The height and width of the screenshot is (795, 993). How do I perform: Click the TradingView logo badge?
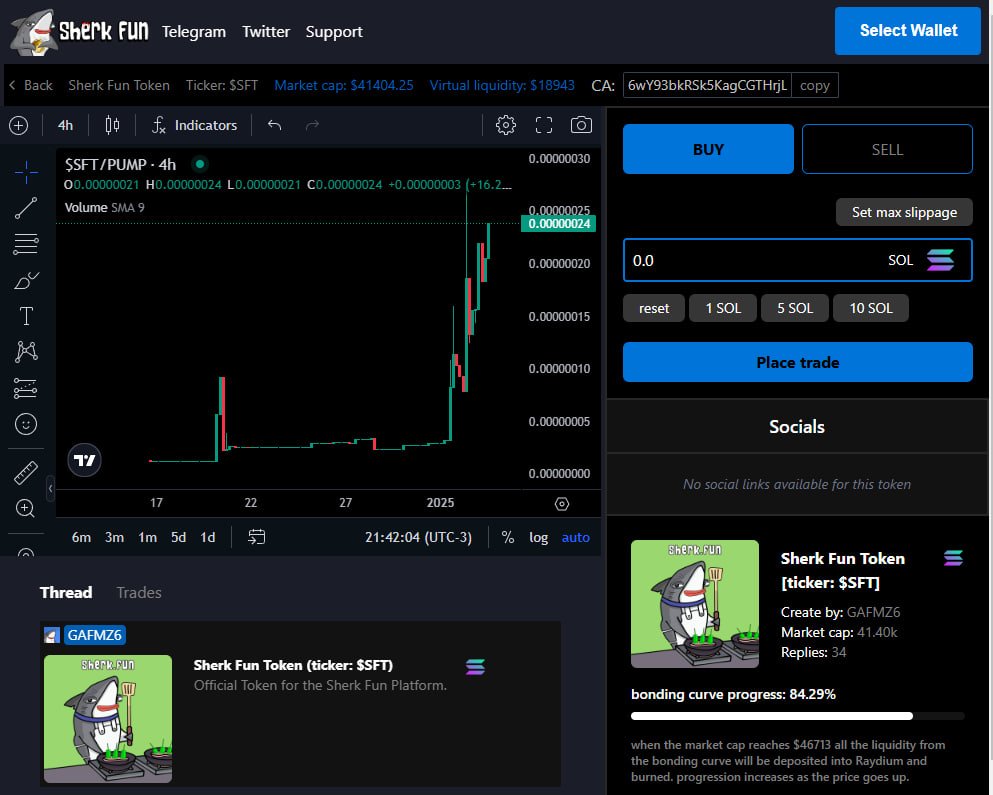(84, 460)
